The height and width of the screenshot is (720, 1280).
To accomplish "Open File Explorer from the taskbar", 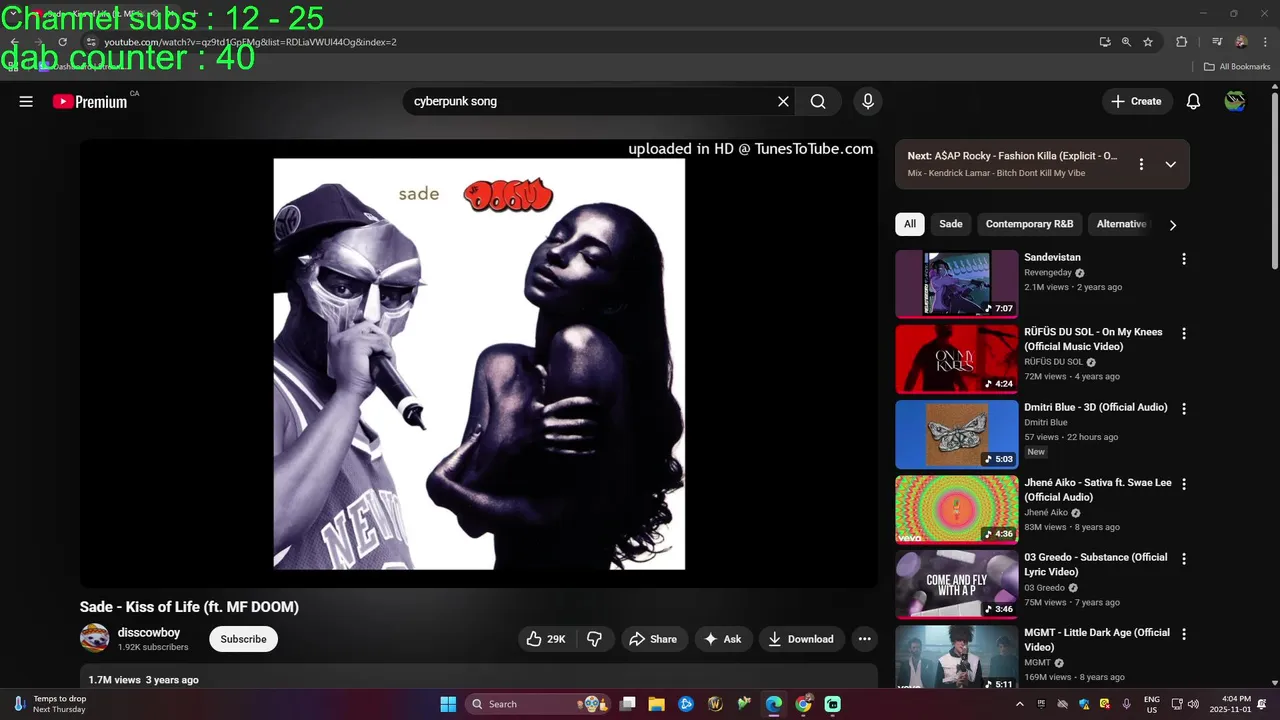I will [x=657, y=704].
